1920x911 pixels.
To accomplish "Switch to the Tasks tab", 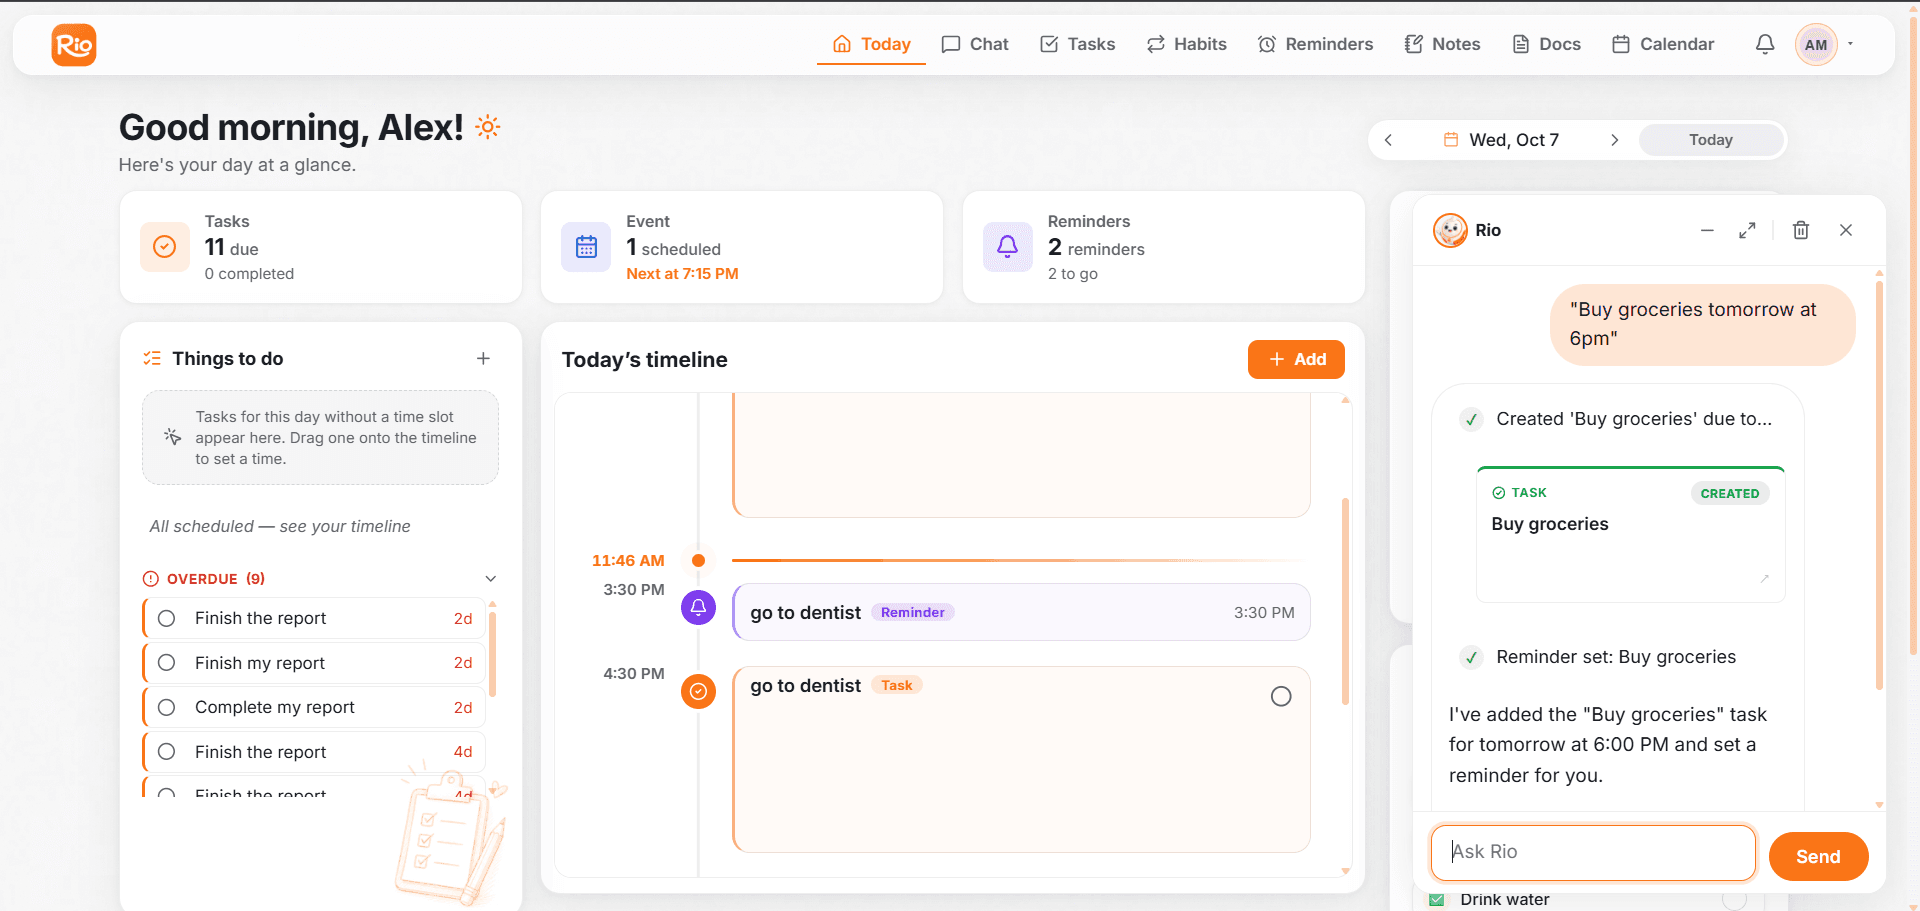I will click(x=1078, y=44).
